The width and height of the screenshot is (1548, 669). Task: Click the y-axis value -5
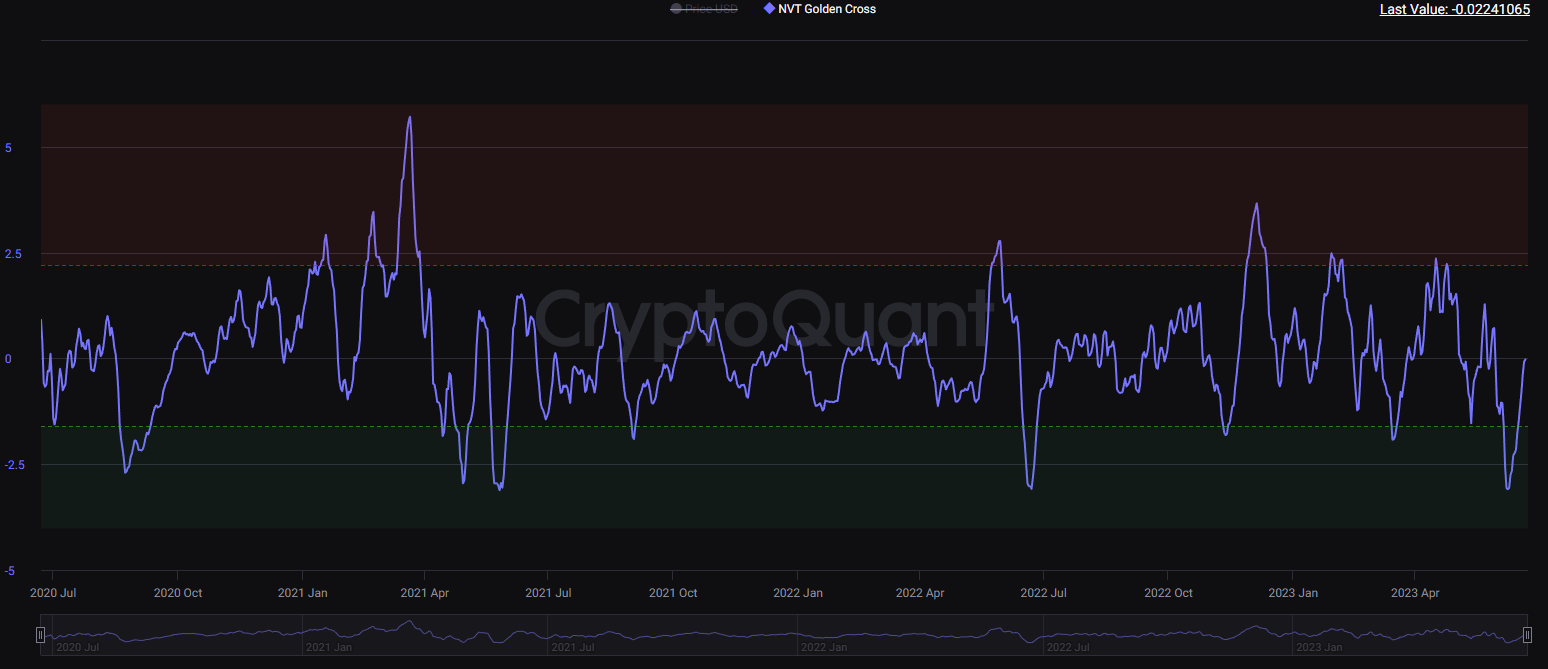pos(9,571)
